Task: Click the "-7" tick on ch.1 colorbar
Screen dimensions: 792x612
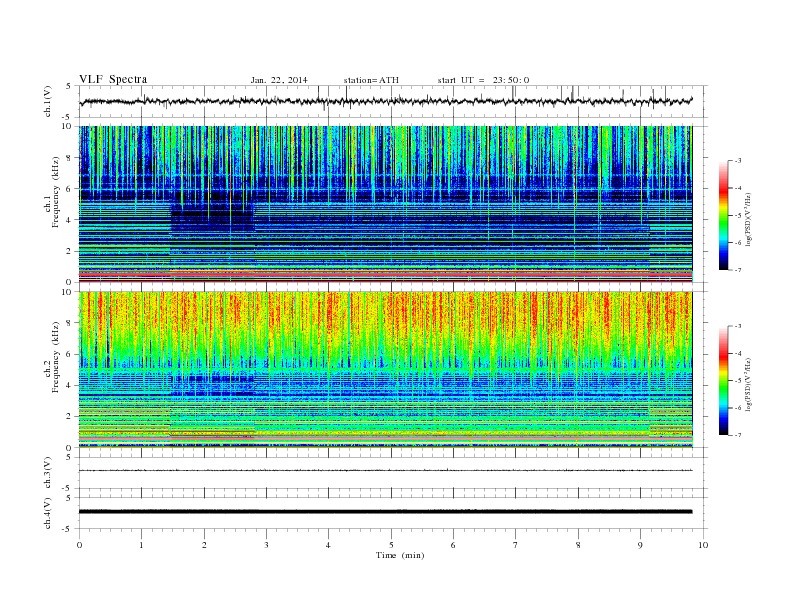Action: coord(738,270)
